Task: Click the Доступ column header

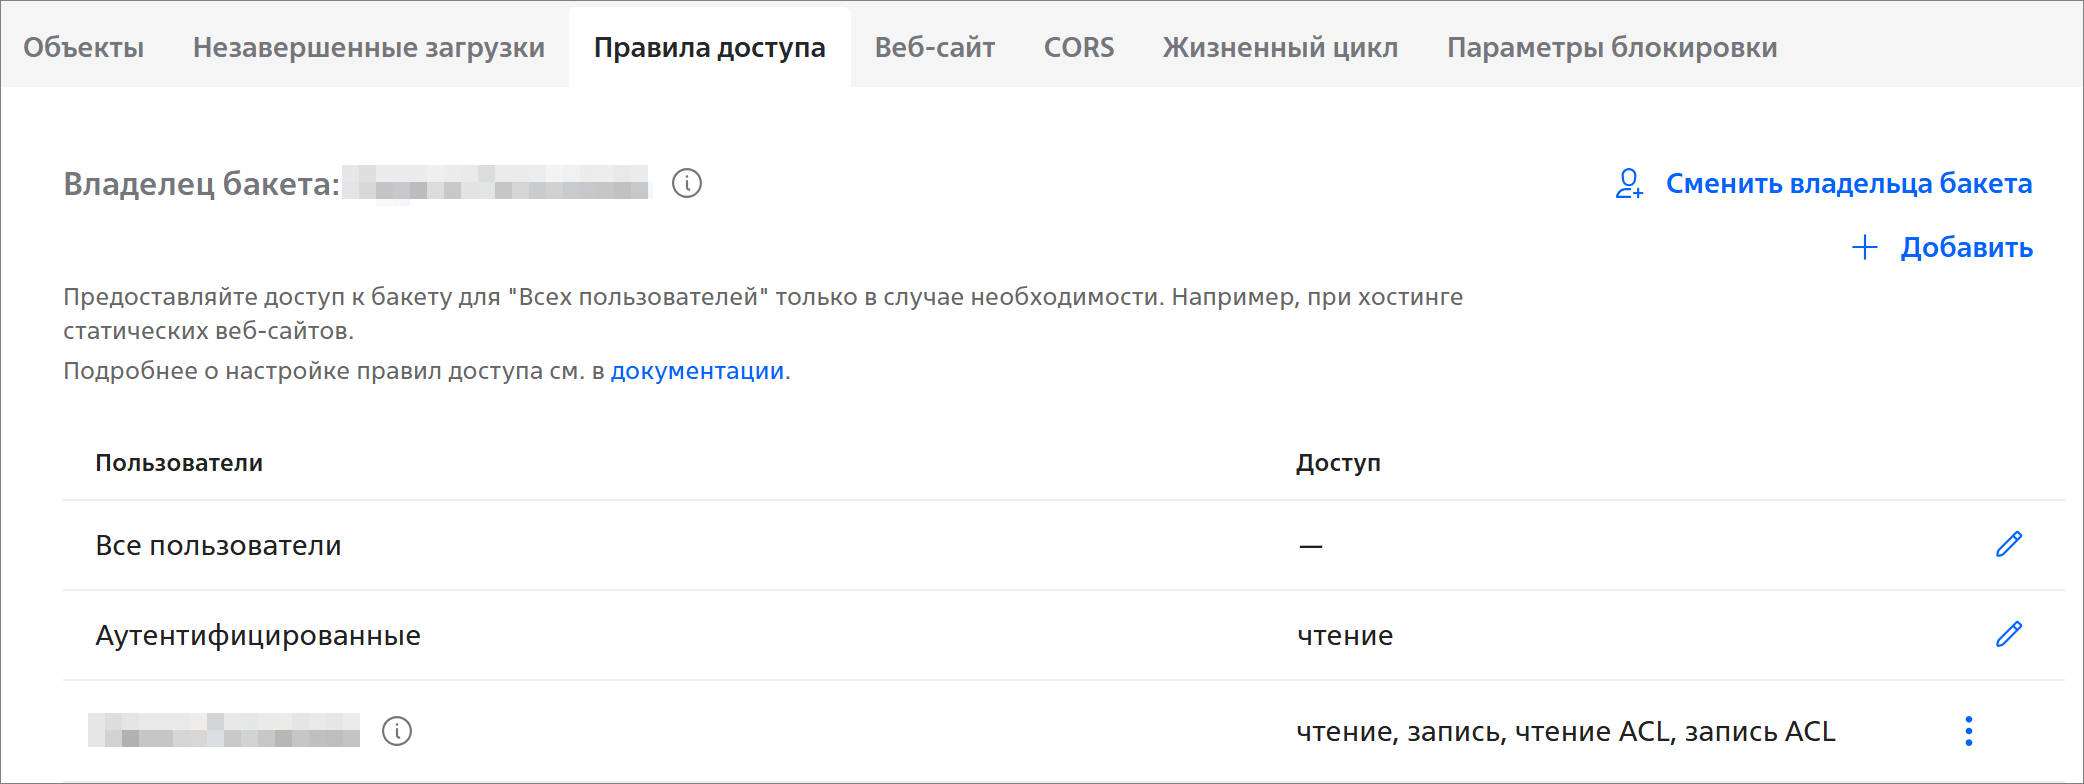Action: [1338, 463]
